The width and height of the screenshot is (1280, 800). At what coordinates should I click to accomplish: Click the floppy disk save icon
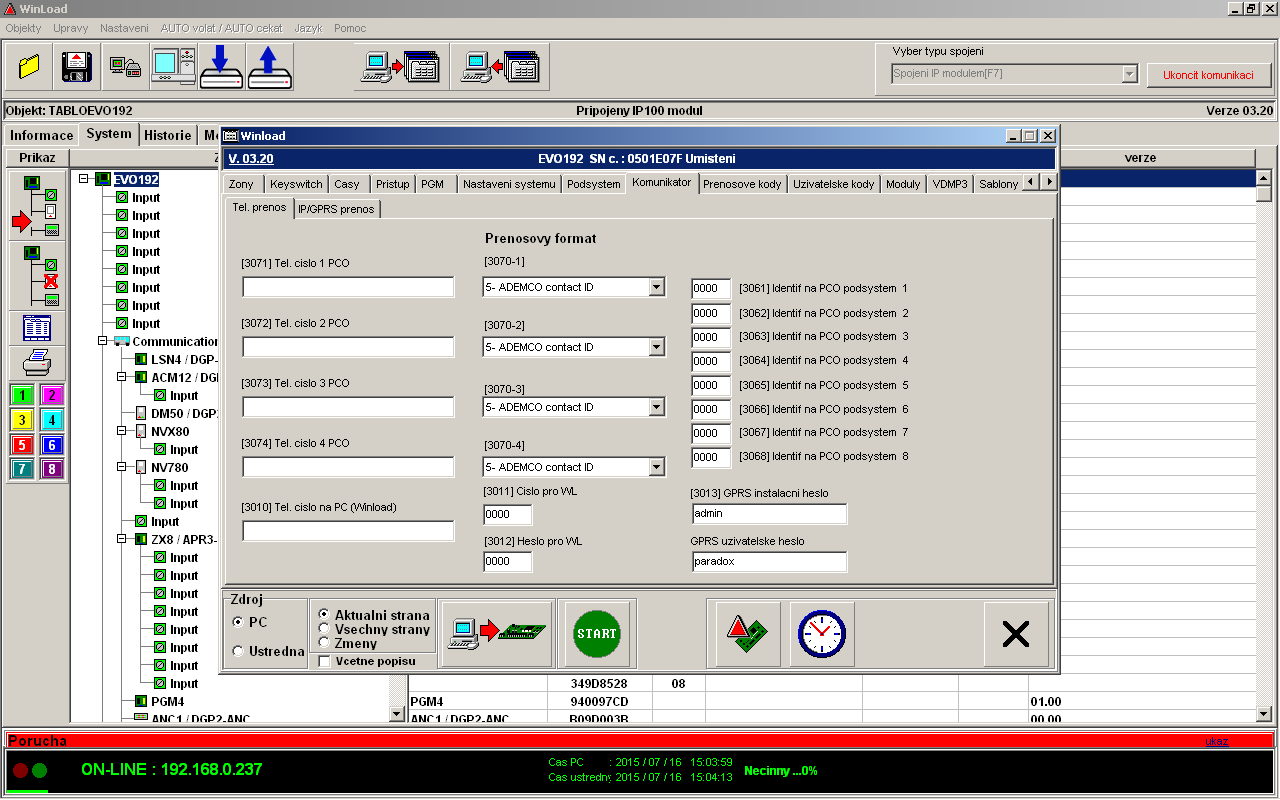click(x=77, y=67)
